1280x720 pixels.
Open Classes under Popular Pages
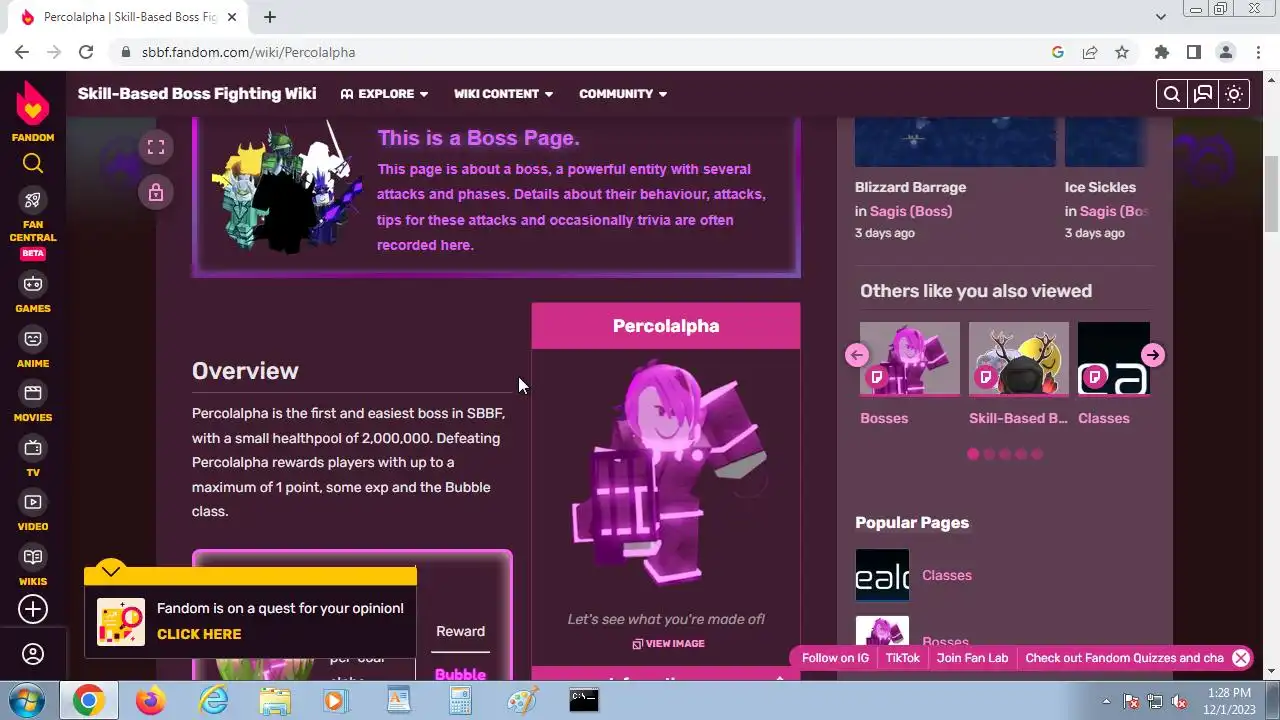click(947, 575)
